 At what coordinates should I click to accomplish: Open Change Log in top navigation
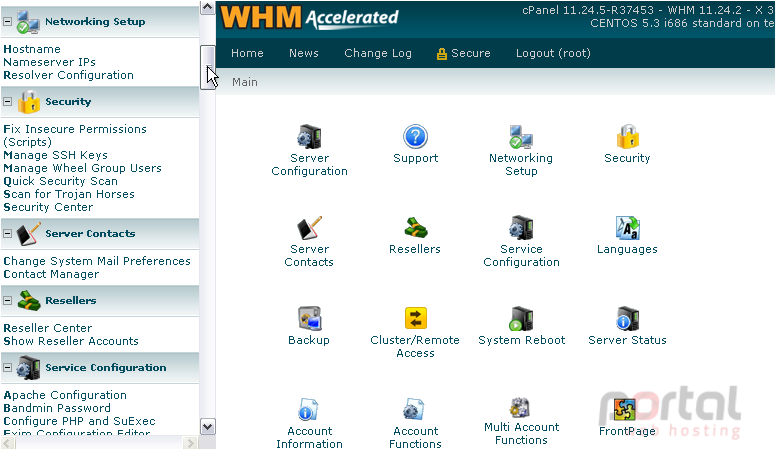tap(378, 53)
